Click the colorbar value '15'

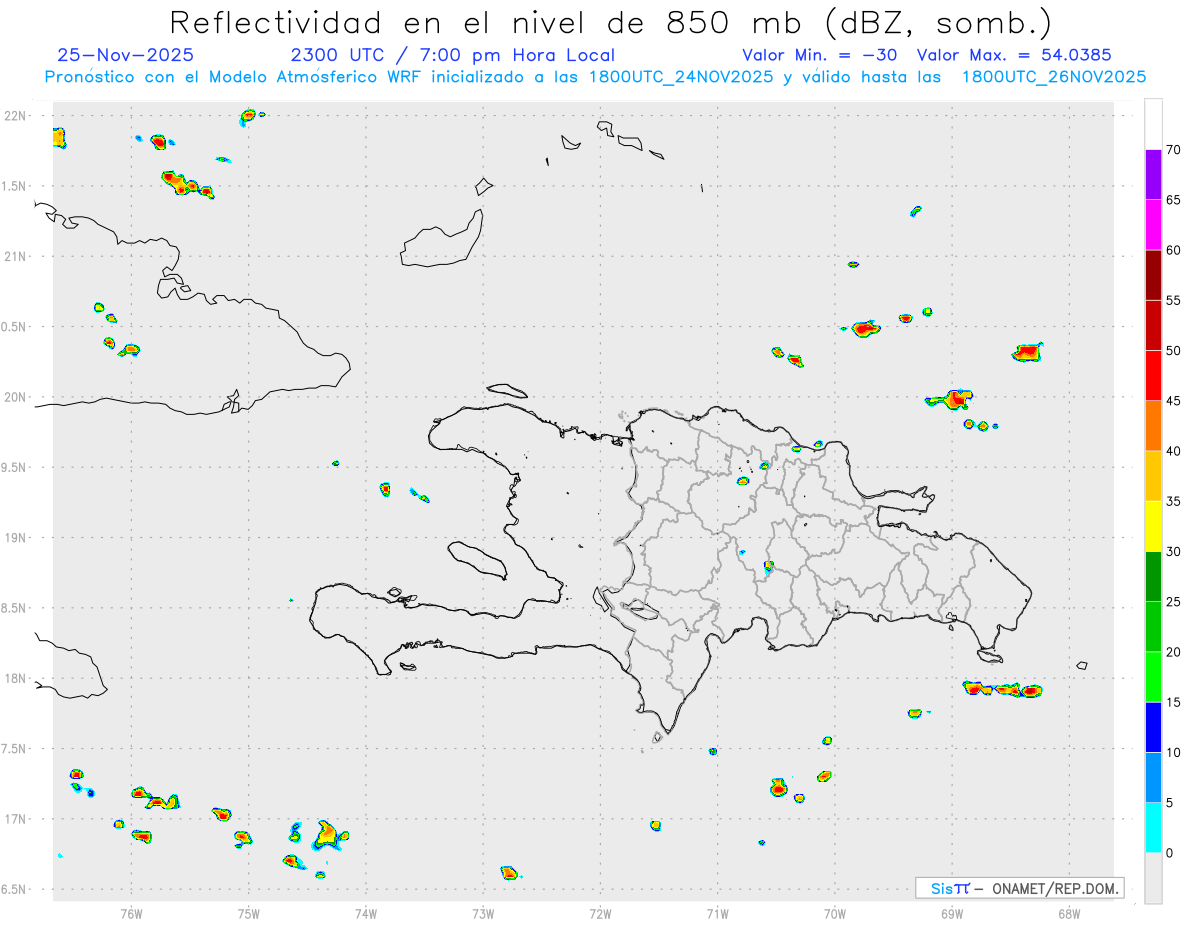click(1173, 702)
